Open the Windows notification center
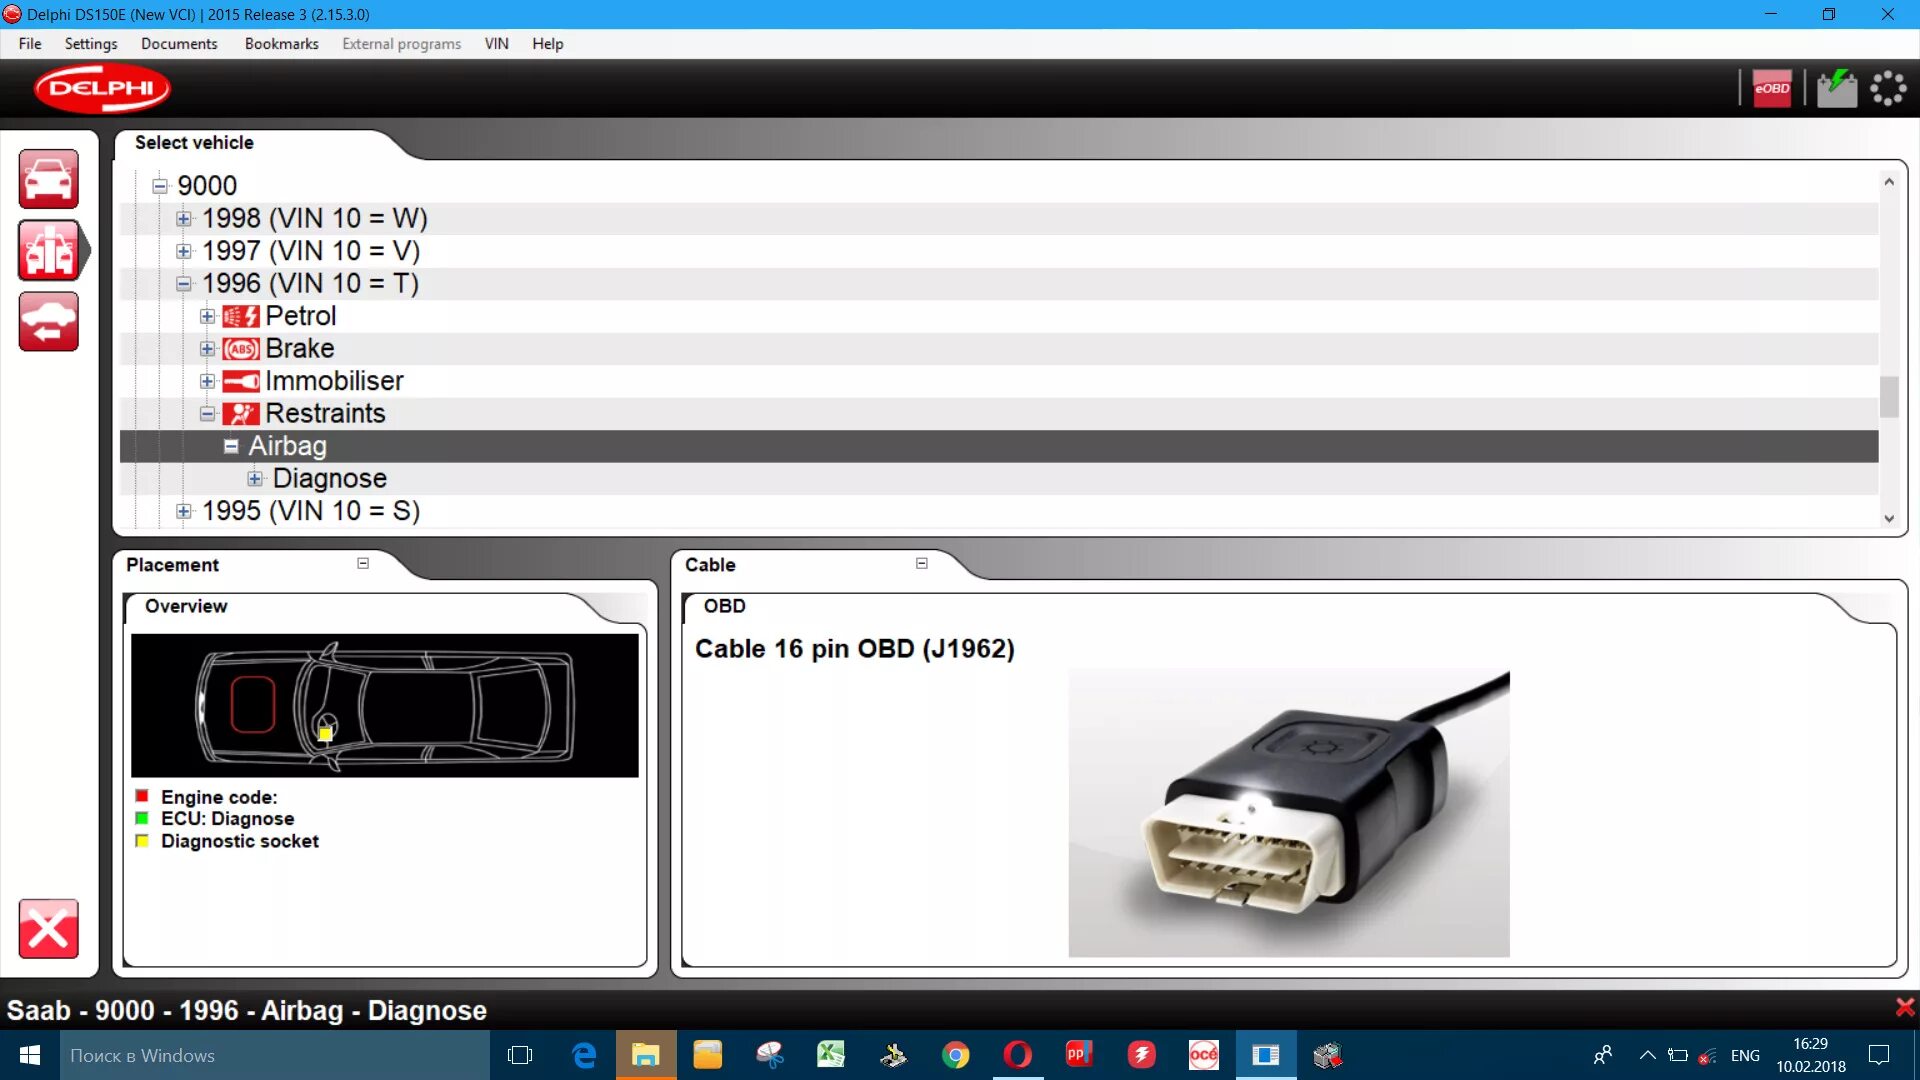Viewport: 1920px width, 1080px height. click(1879, 1055)
